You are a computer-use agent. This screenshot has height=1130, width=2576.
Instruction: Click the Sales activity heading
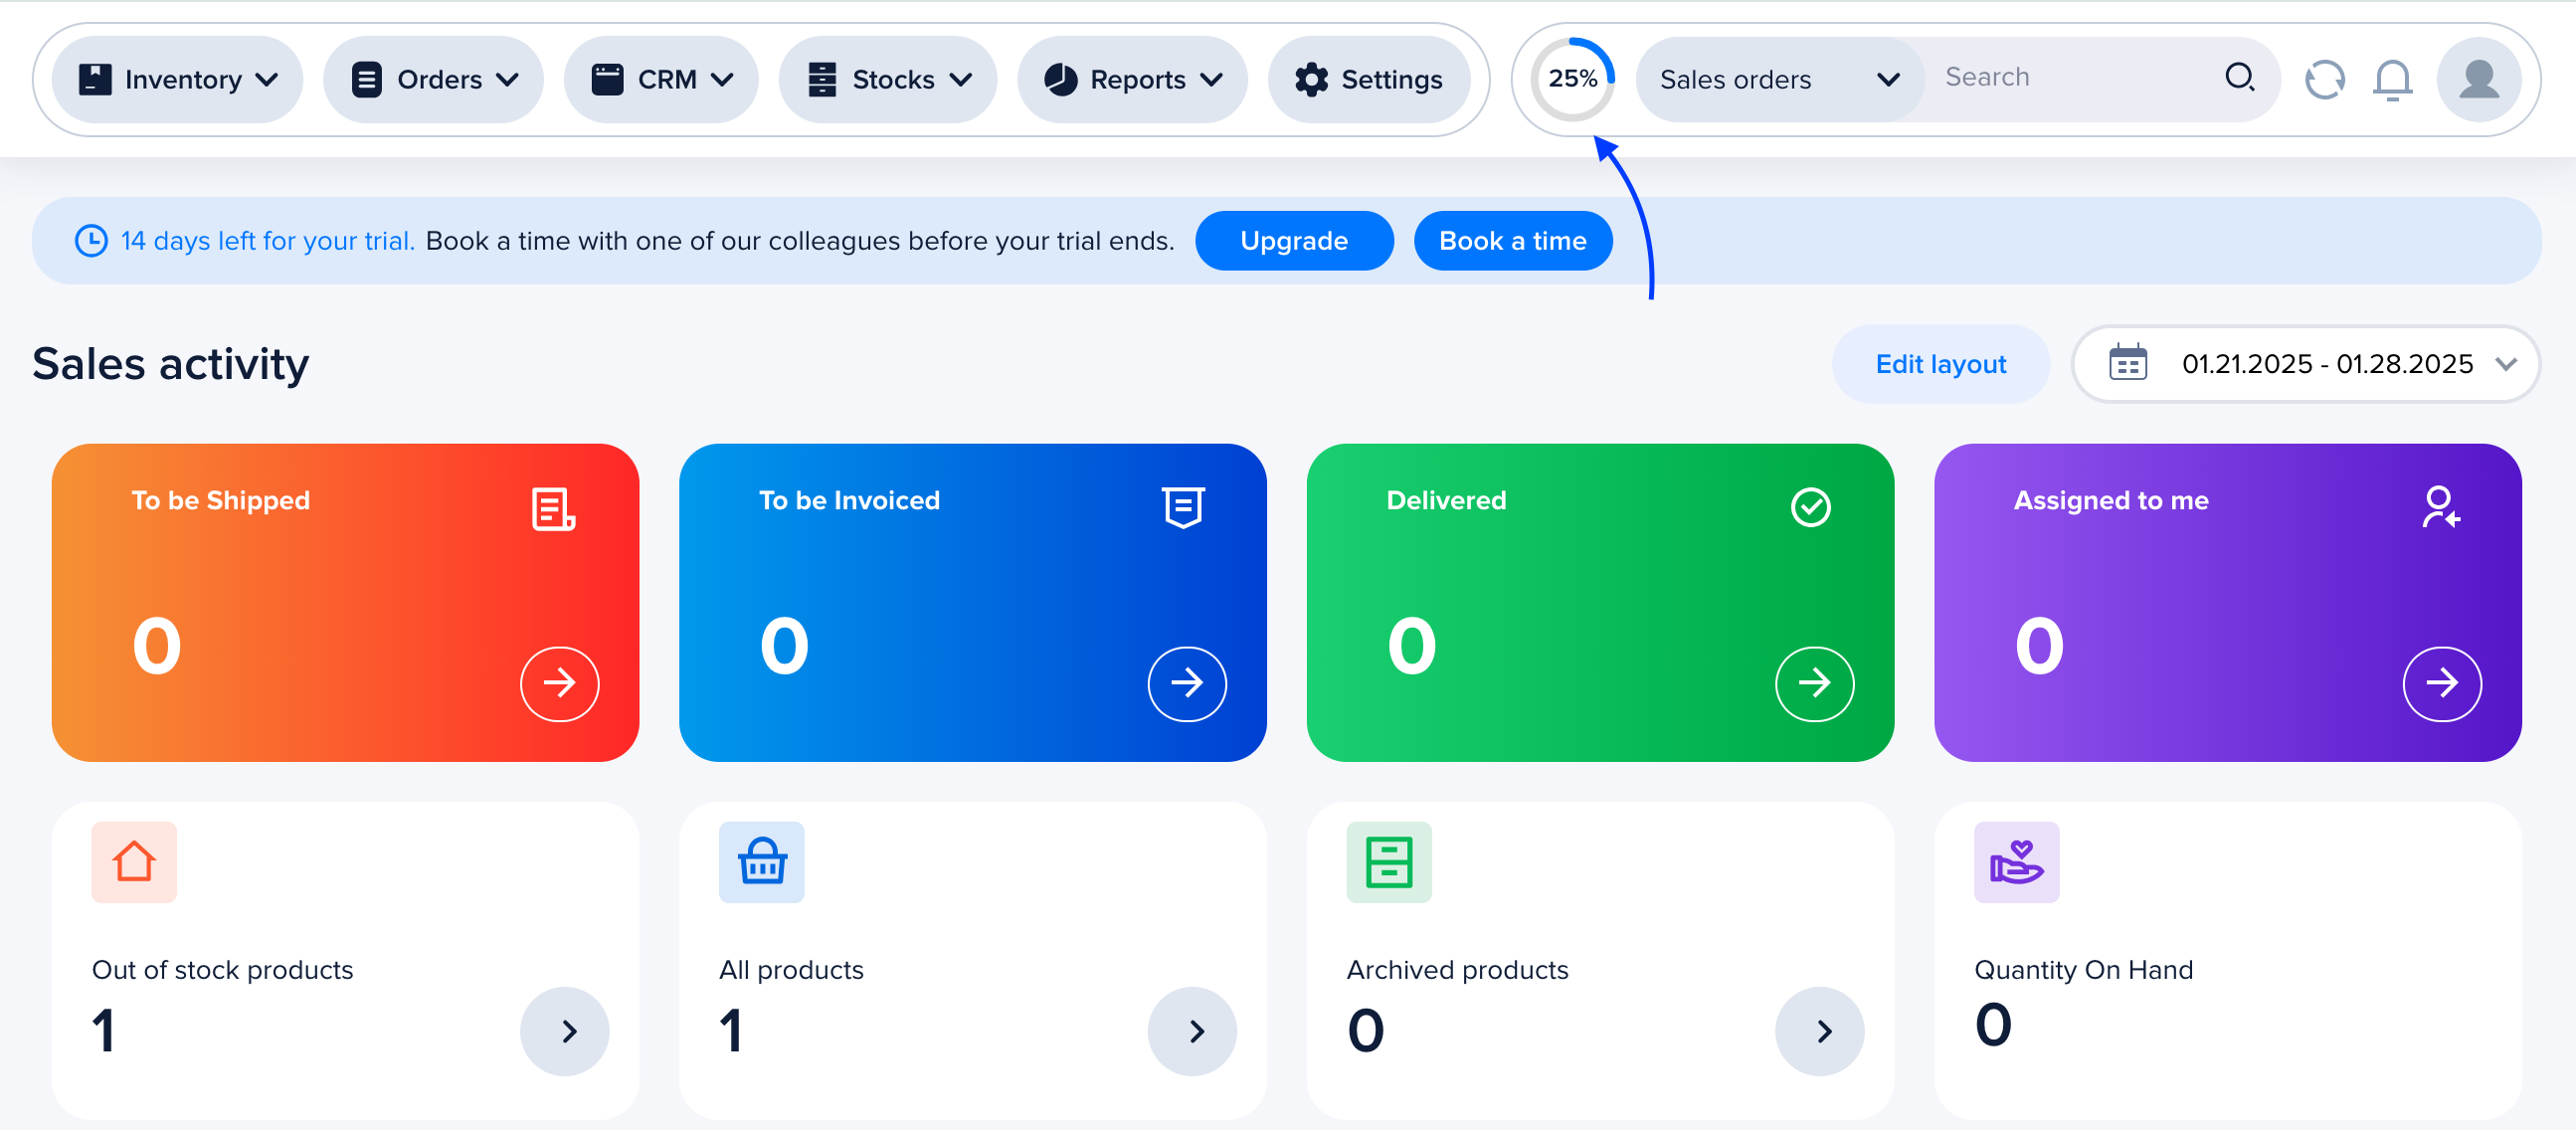pyautogui.click(x=170, y=364)
